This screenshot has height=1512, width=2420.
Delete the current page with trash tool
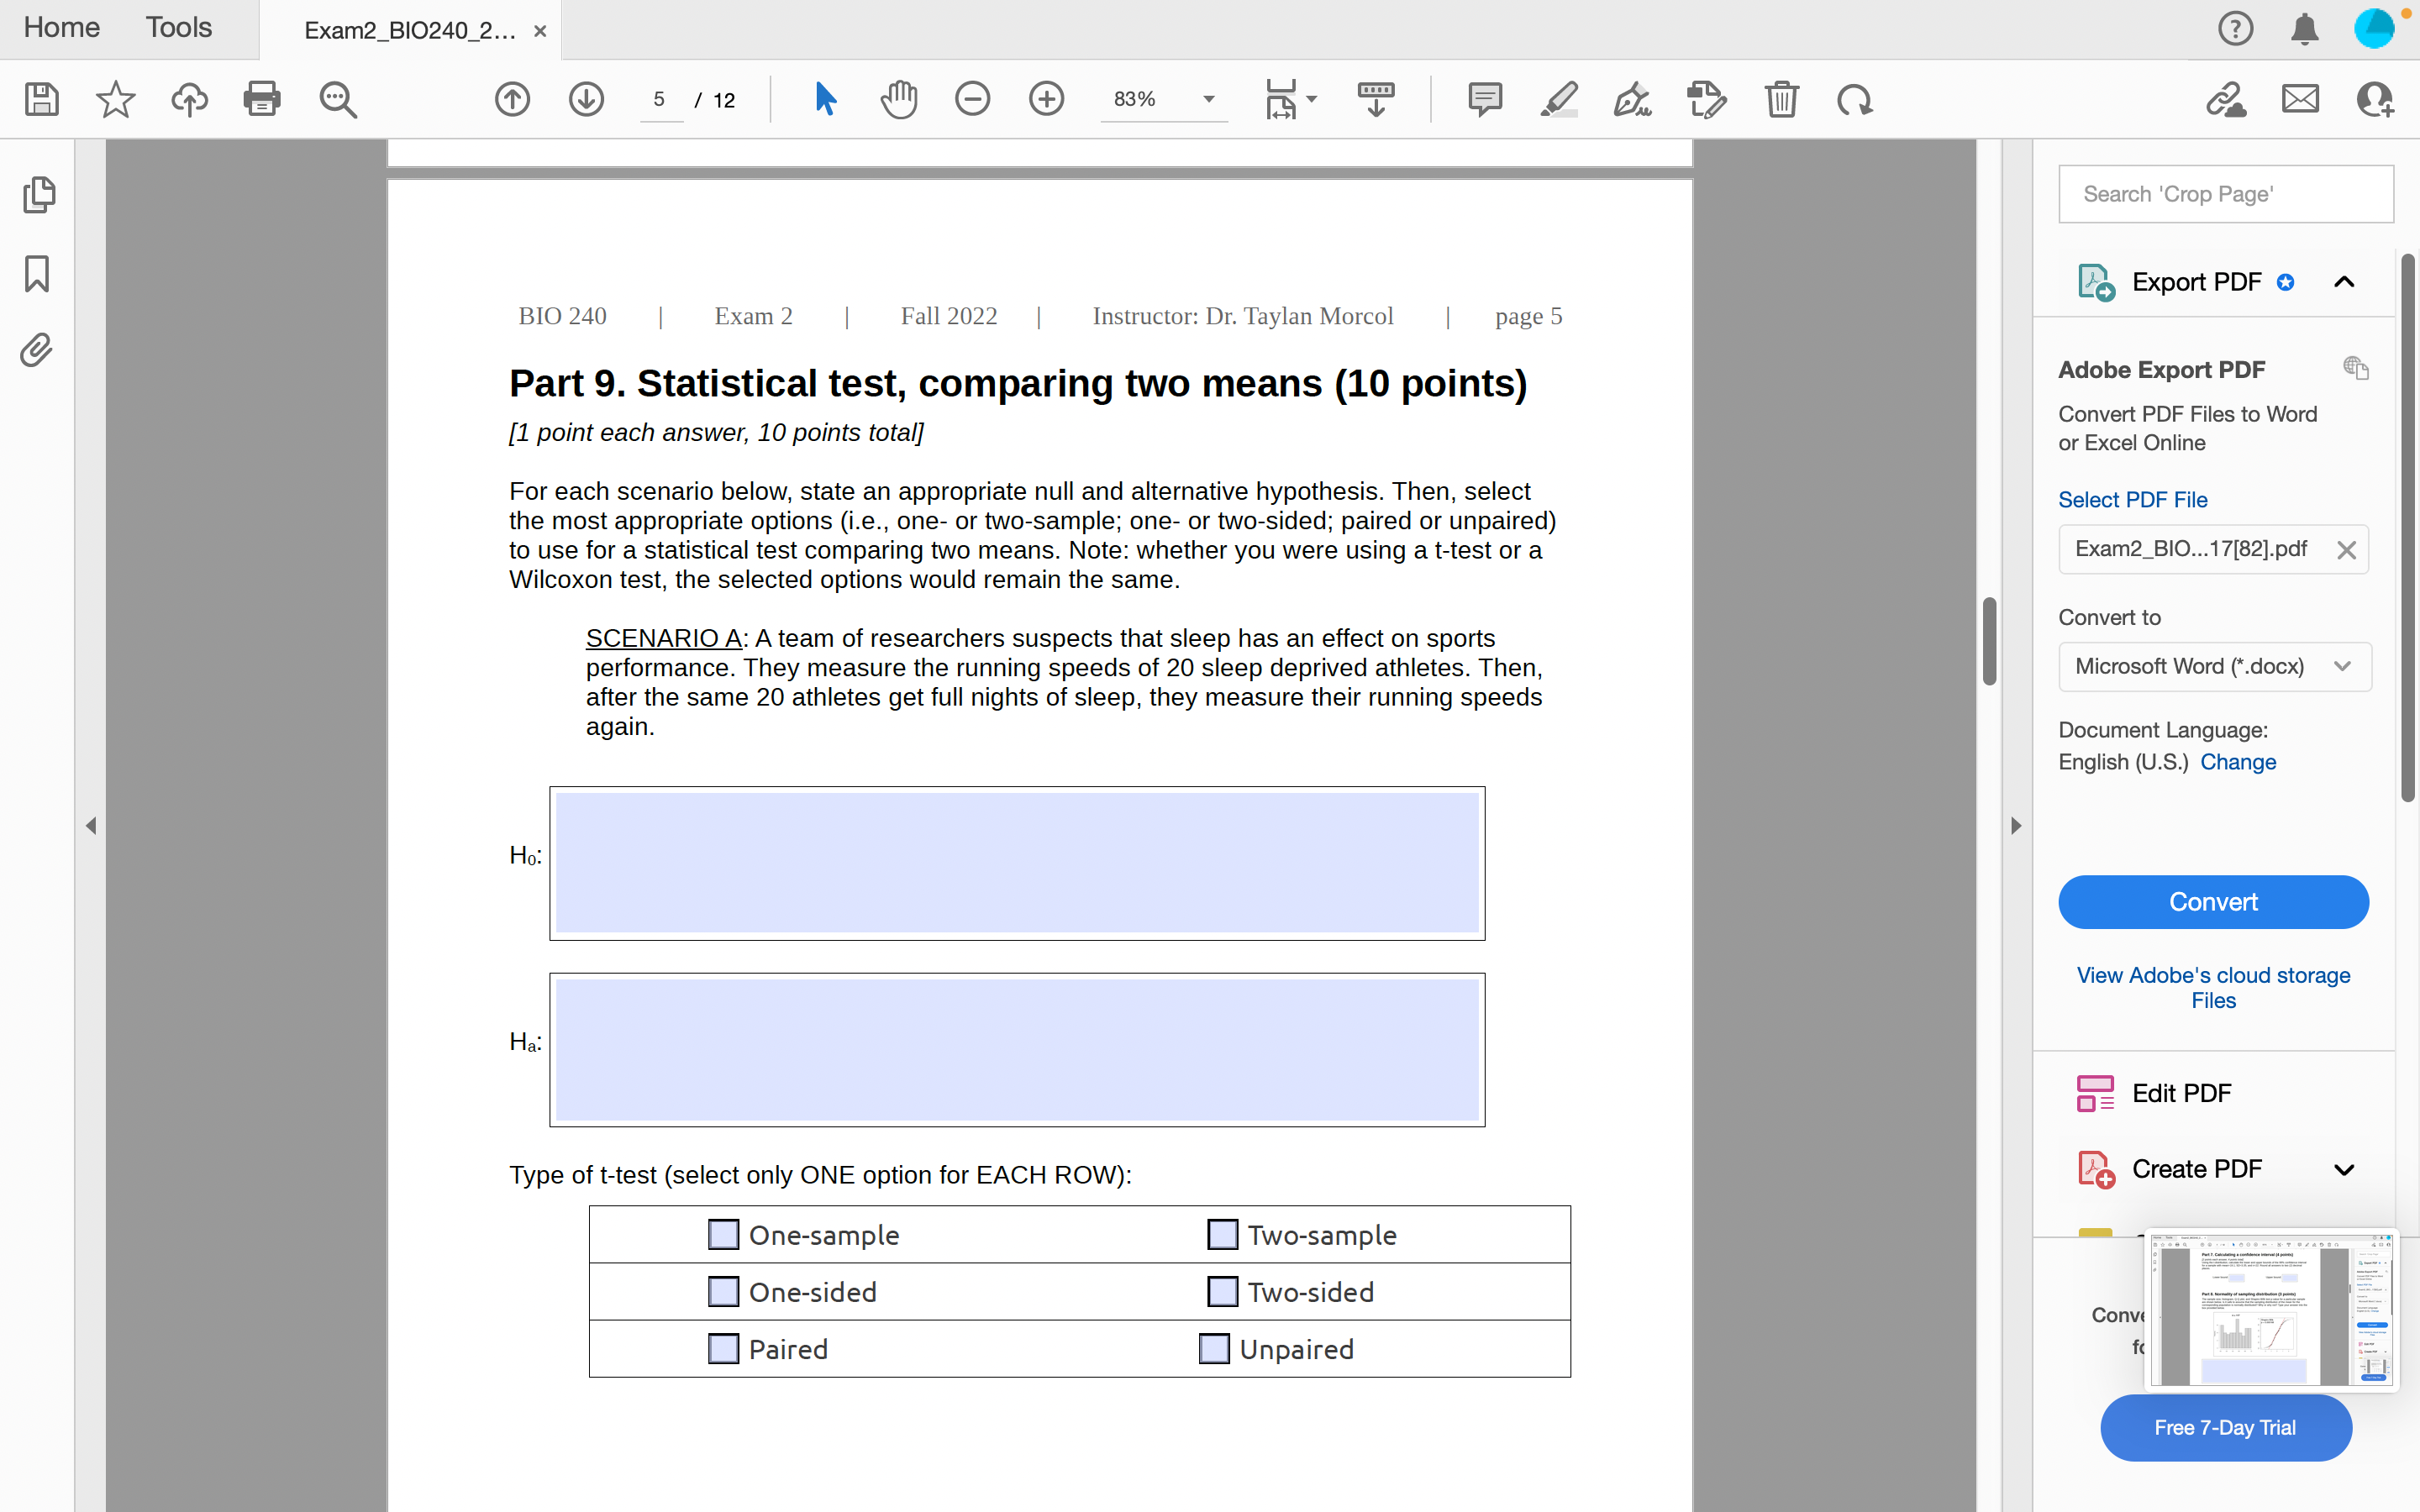(x=1782, y=99)
